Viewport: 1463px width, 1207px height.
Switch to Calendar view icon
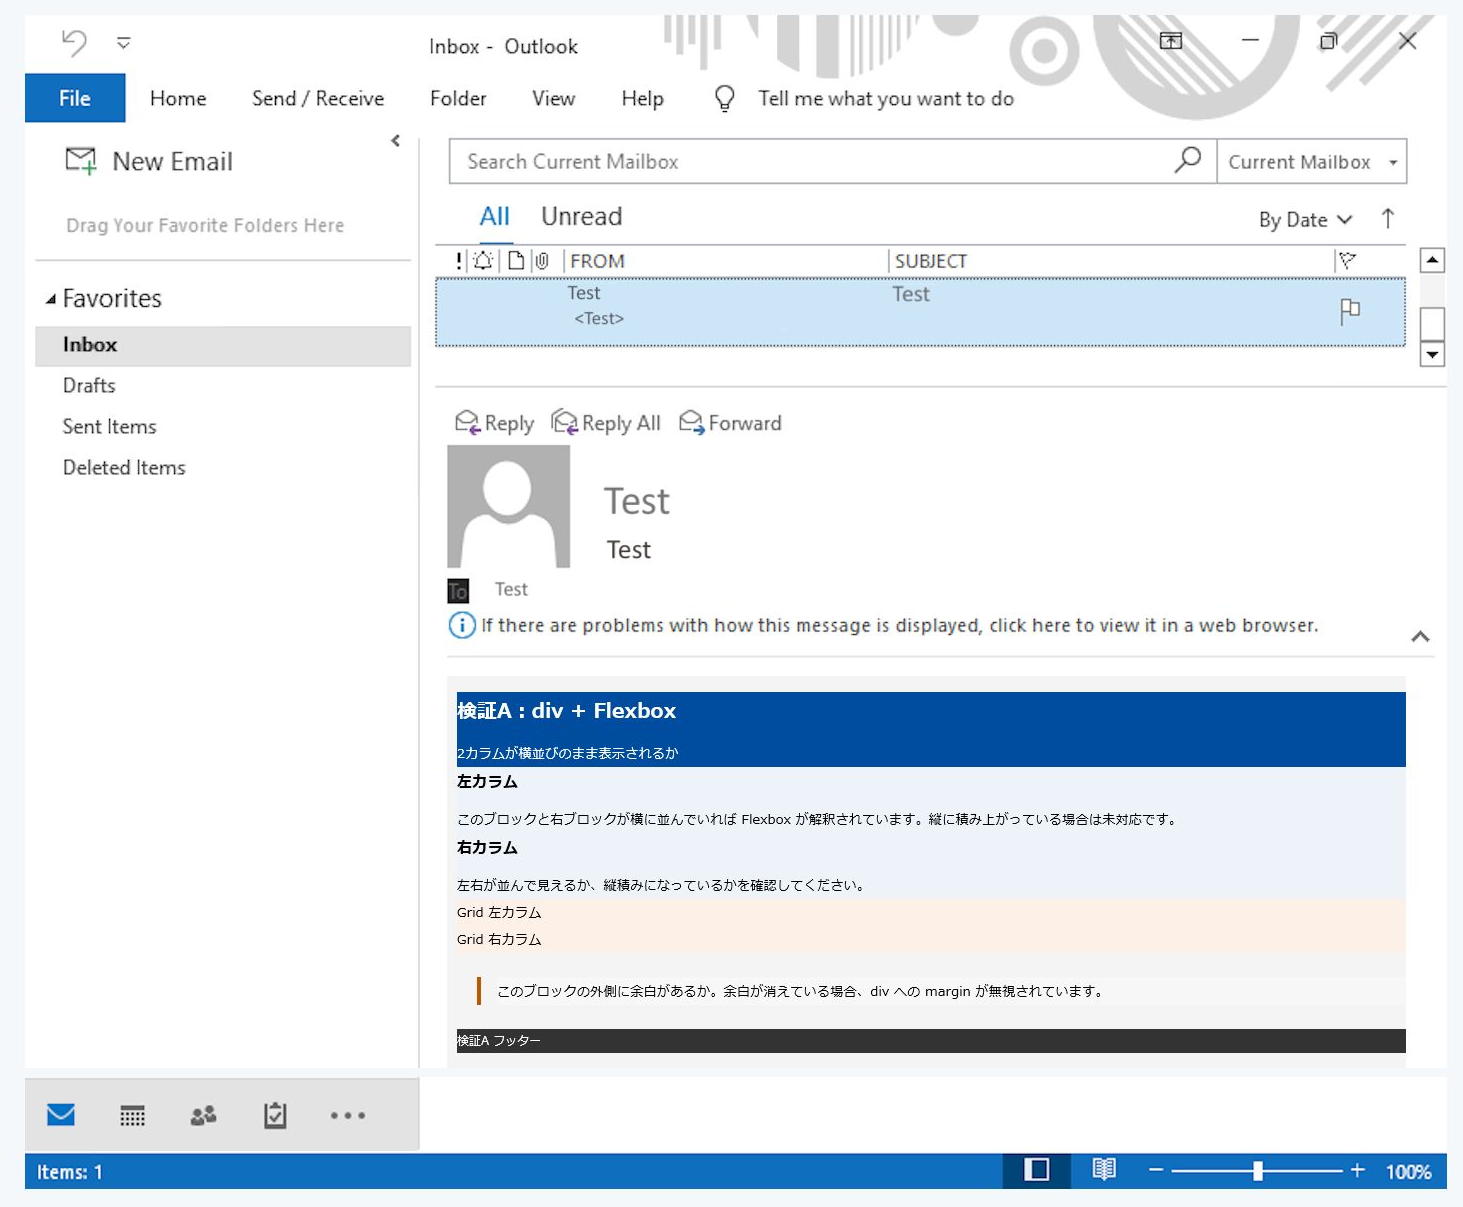point(132,1115)
